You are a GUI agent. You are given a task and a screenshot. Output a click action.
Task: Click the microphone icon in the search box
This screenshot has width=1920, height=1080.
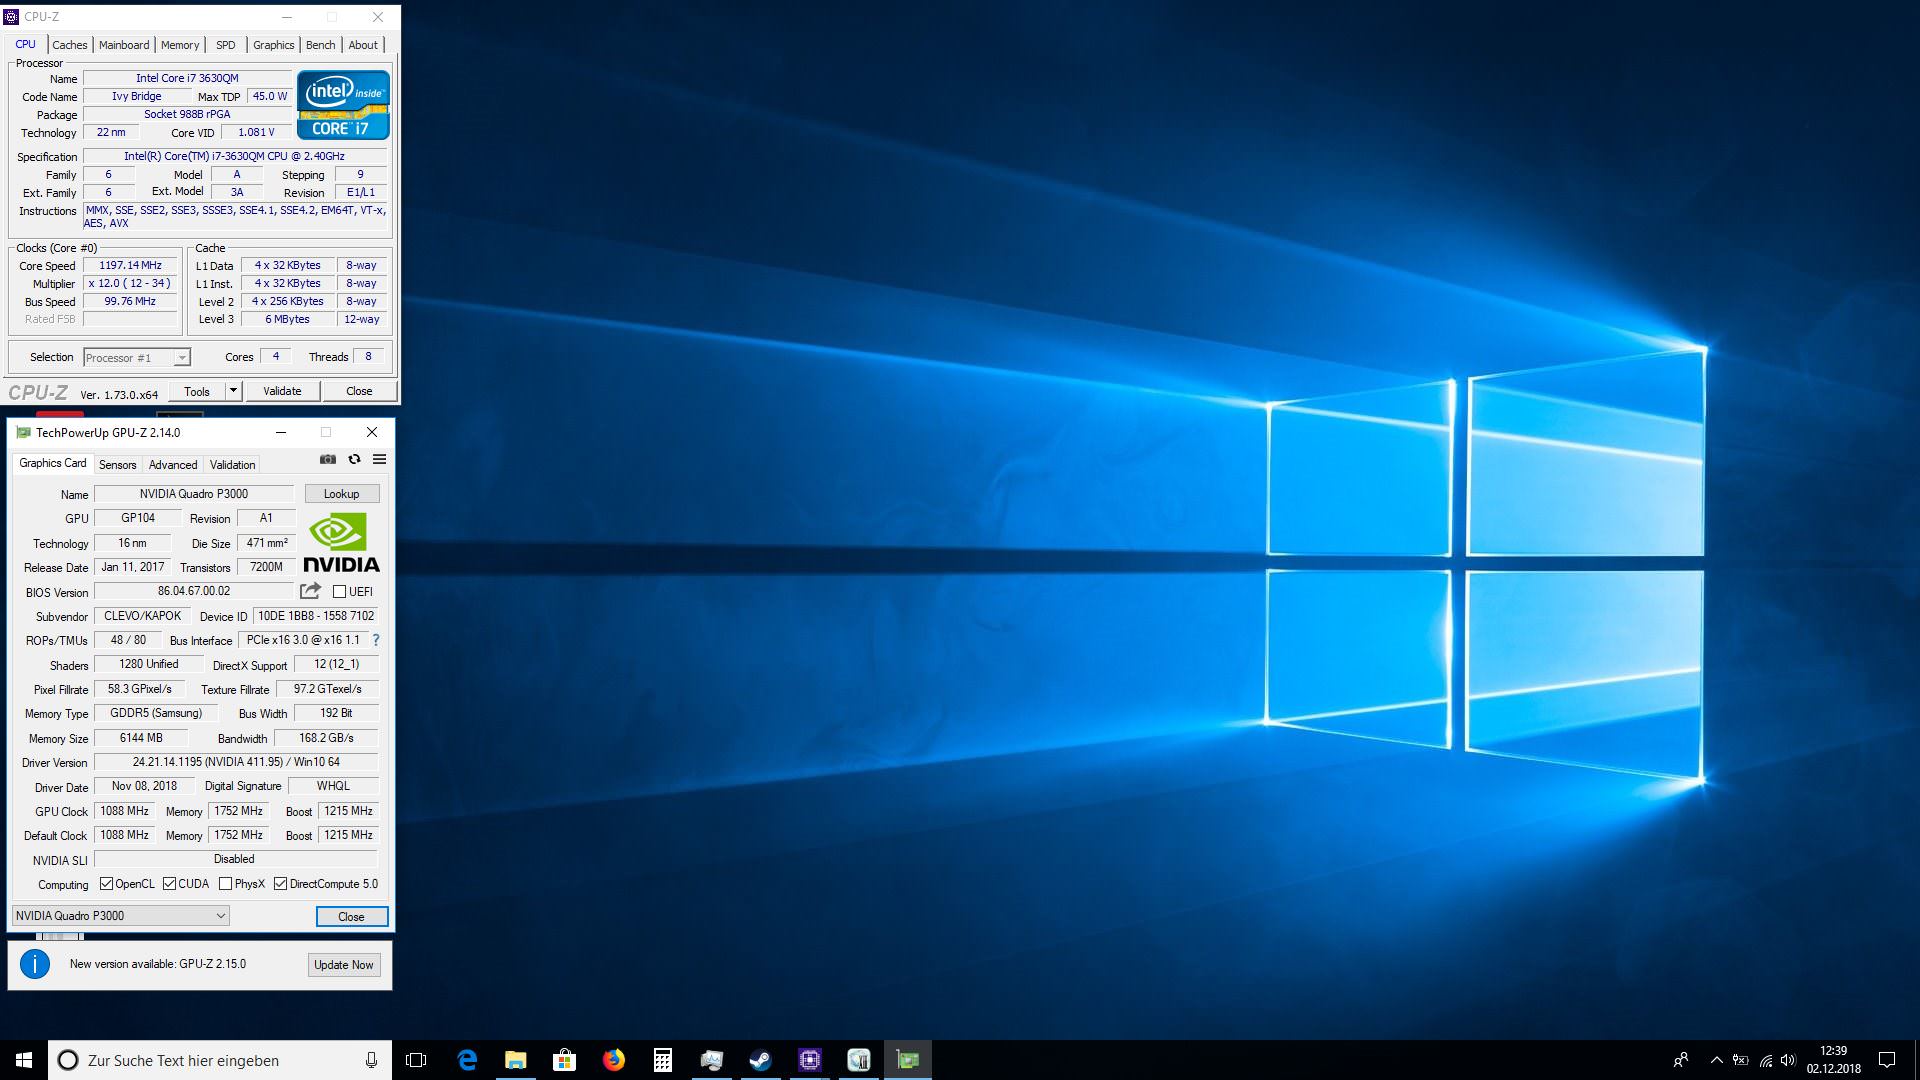[371, 1060]
